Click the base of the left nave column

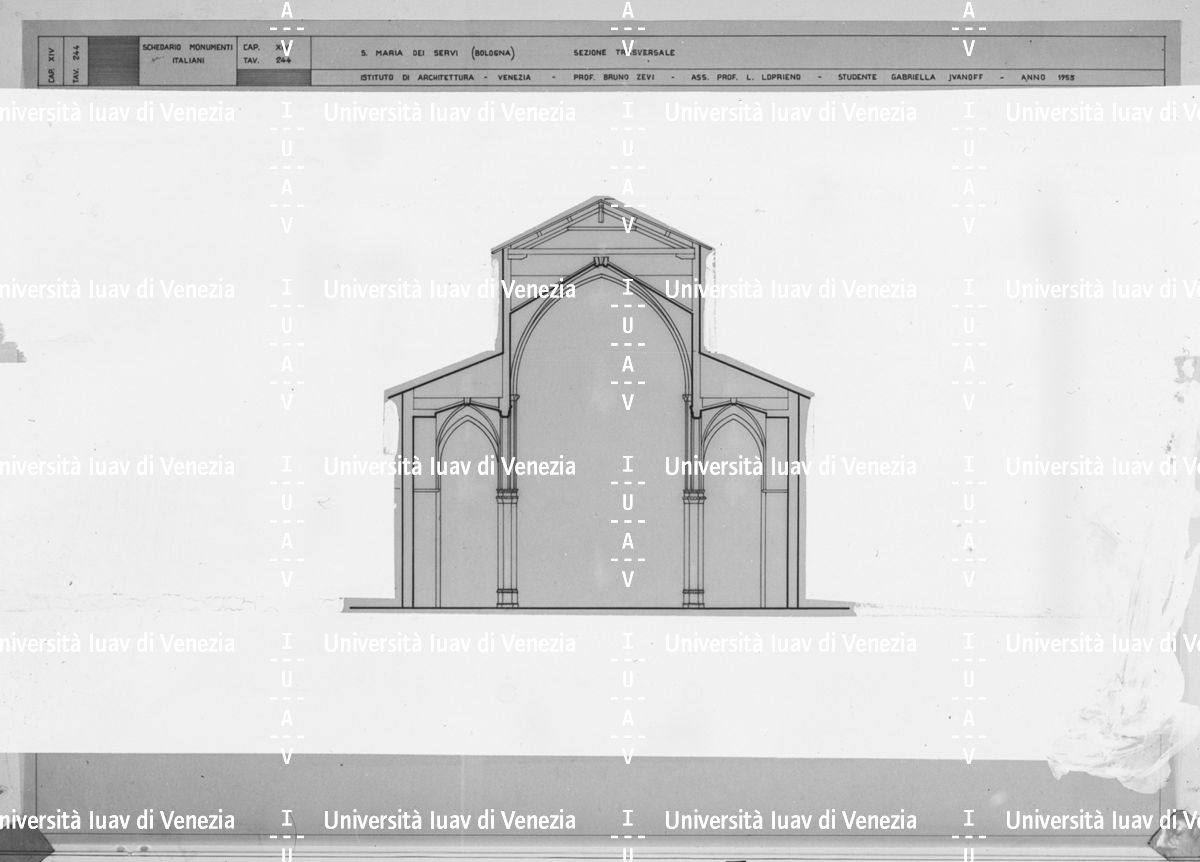coord(507,598)
